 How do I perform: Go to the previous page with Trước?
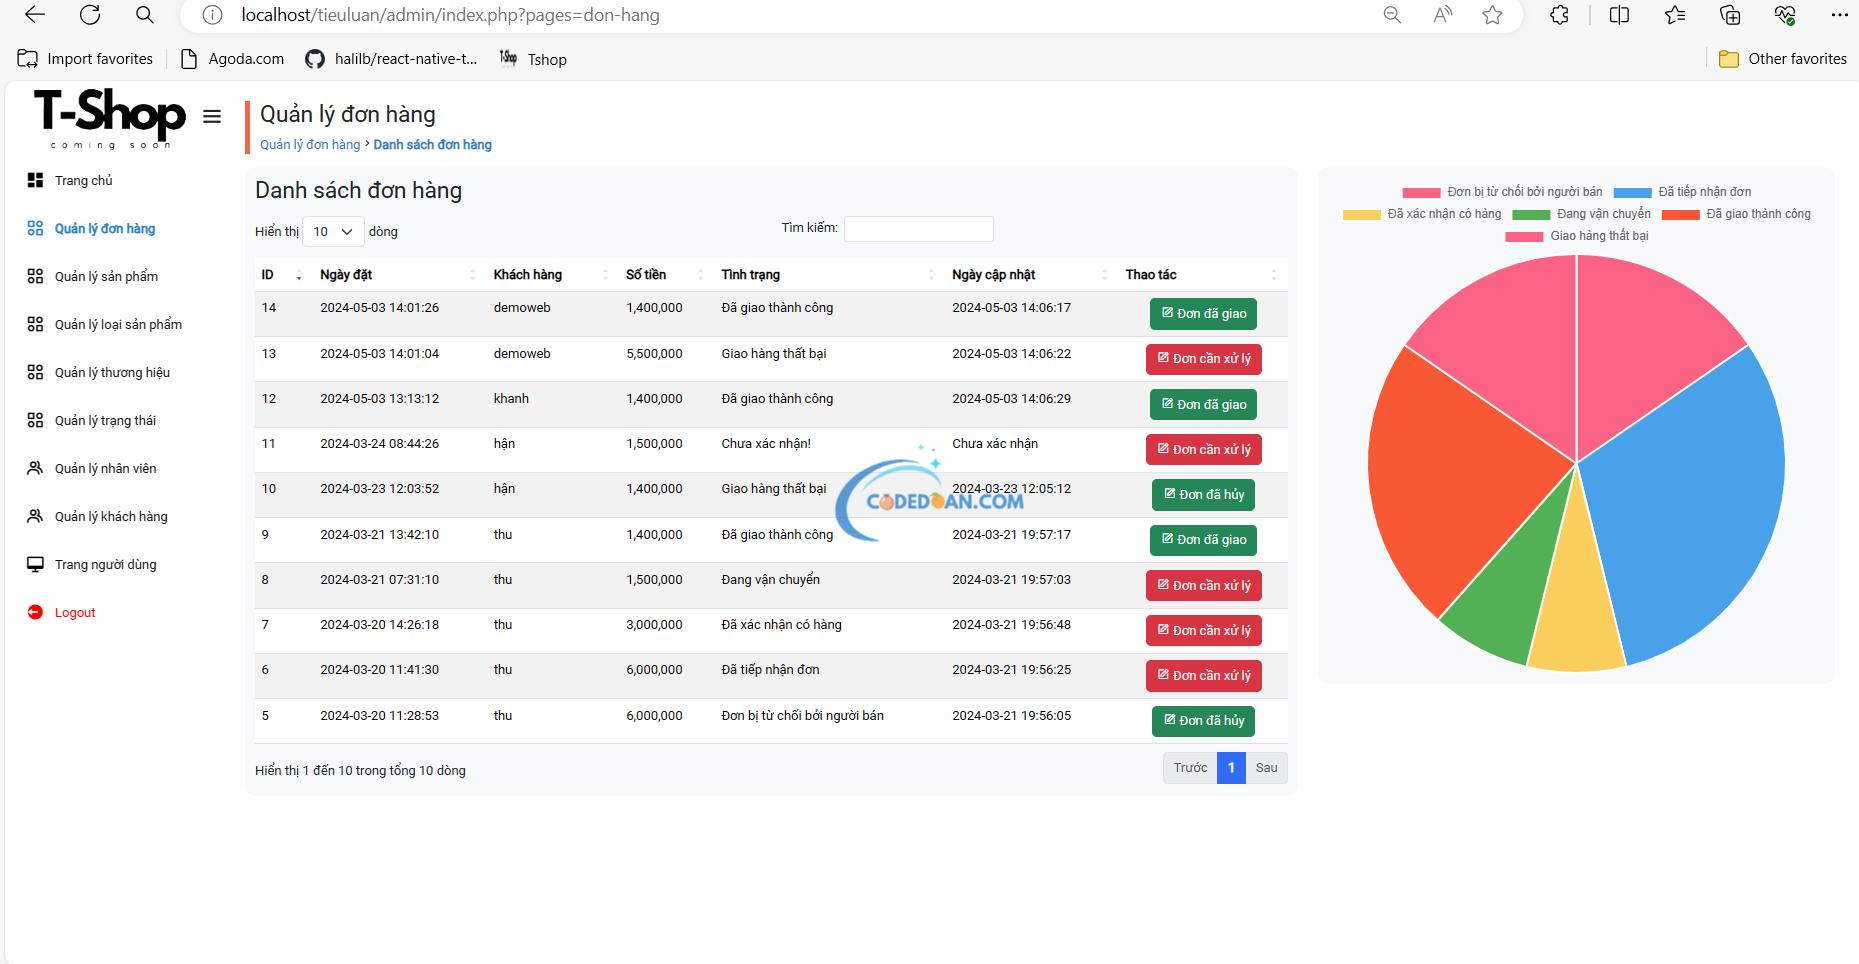click(x=1190, y=768)
